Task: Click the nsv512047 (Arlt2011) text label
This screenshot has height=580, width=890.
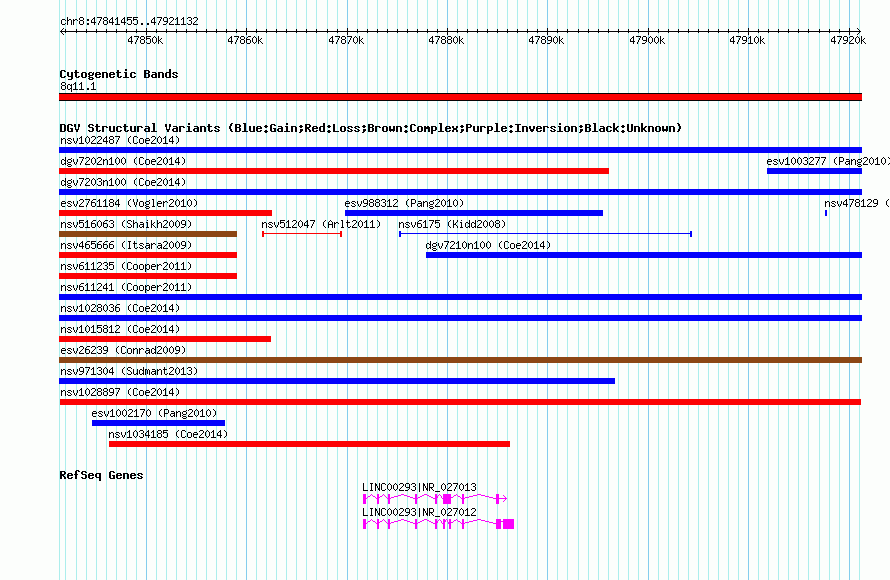Action: point(321,224)
